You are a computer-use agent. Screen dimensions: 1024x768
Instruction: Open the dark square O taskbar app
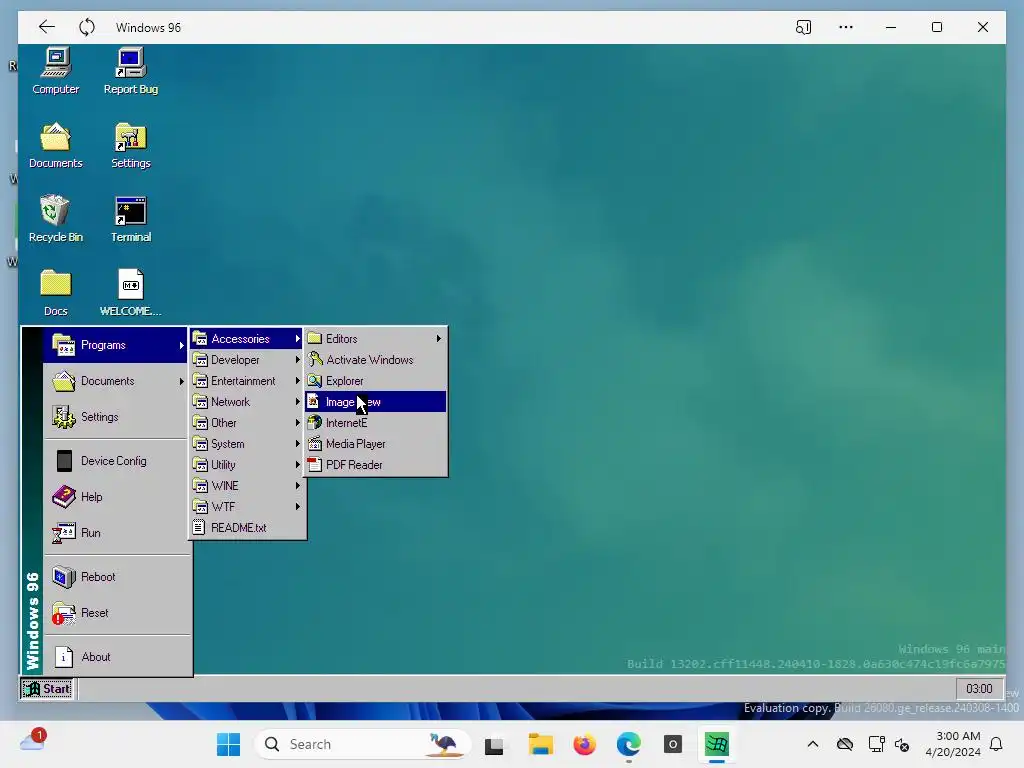point(673,744)
